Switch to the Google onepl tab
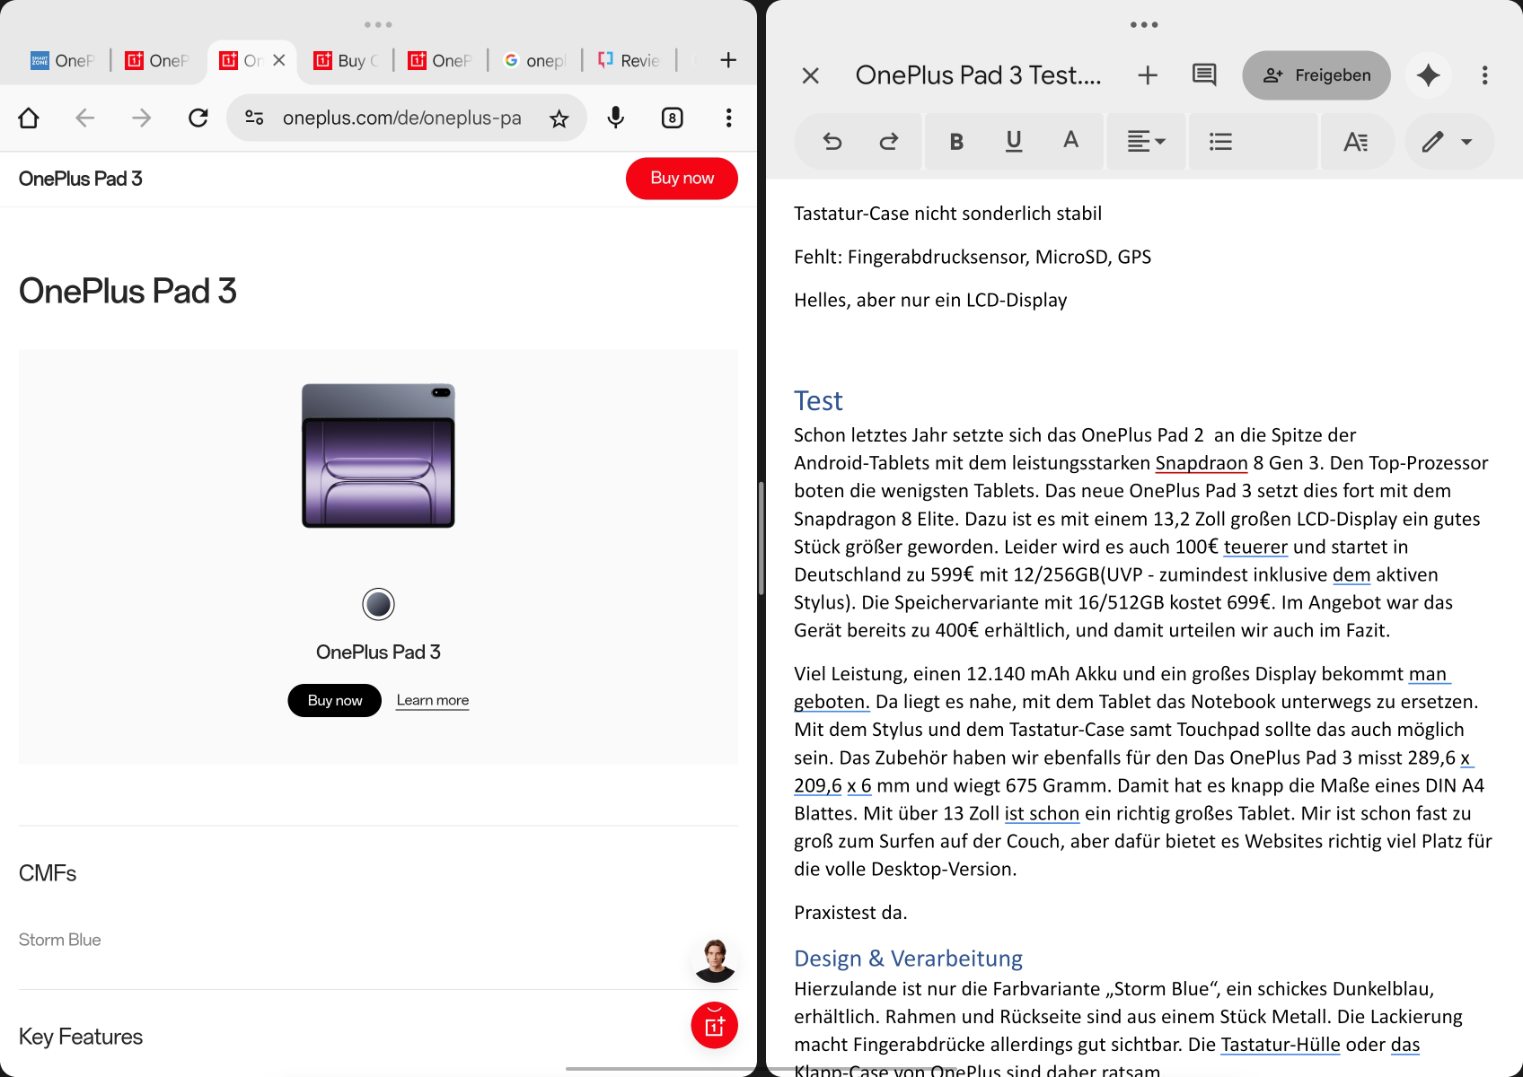 [534, 60]
